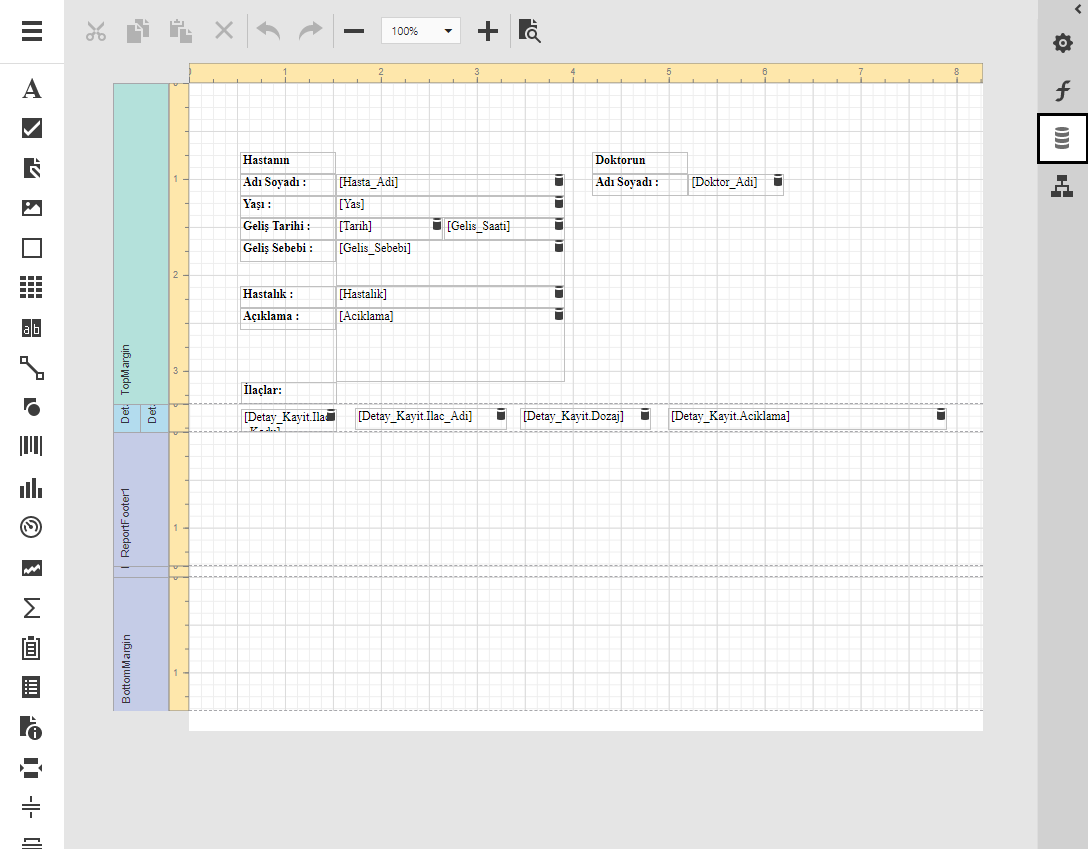Select the Label tool in toolbox
This screenshot has width=1088, height=849.
click(32, 89)
